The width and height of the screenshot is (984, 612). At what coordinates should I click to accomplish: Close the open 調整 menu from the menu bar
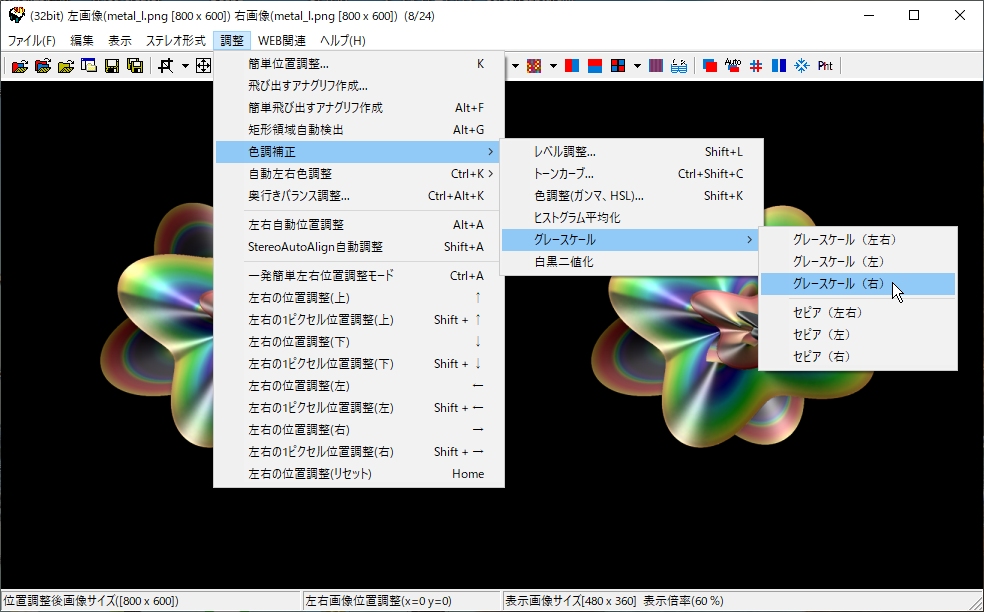tap(232, 41)
